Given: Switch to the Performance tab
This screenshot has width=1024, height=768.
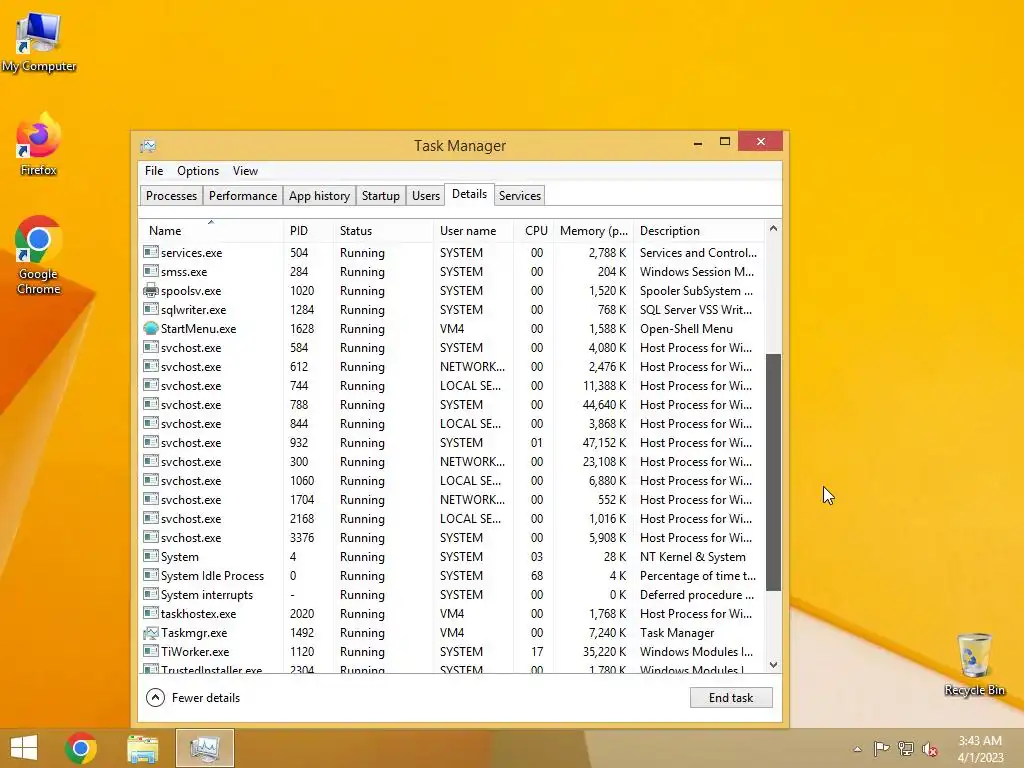Looking at the screenshot, I should (x=243, y=196).
